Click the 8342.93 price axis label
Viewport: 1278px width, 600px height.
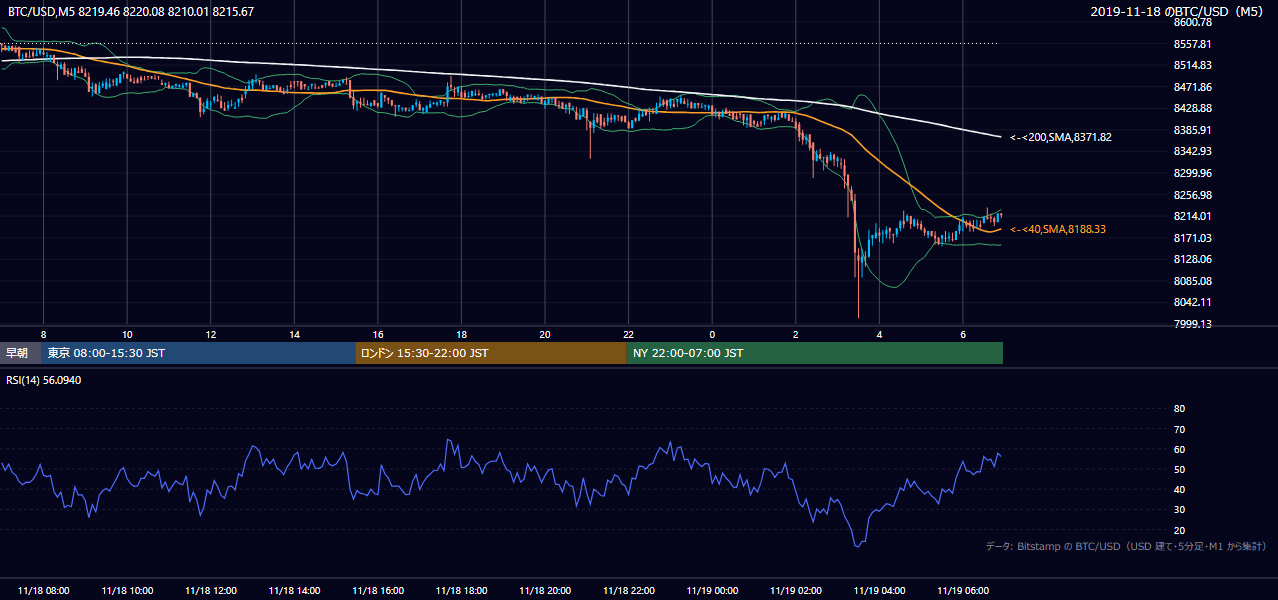(x=1192, y=151)
